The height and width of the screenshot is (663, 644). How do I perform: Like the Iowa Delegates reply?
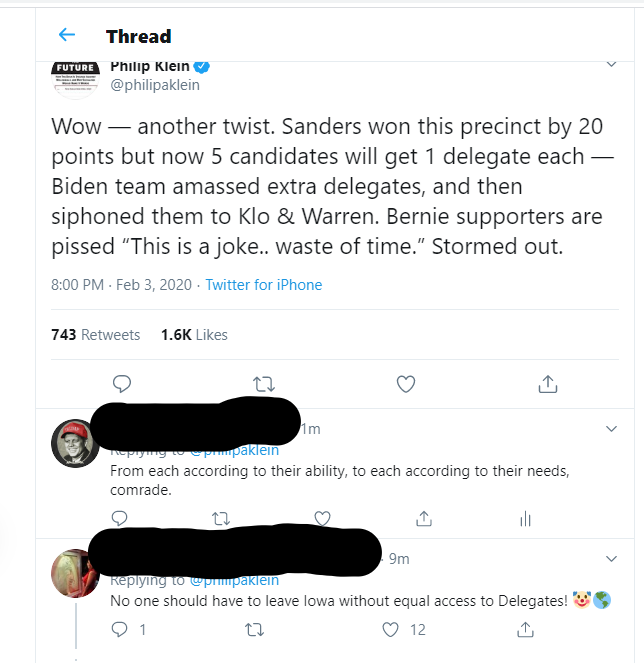click(x=392, y=629)
